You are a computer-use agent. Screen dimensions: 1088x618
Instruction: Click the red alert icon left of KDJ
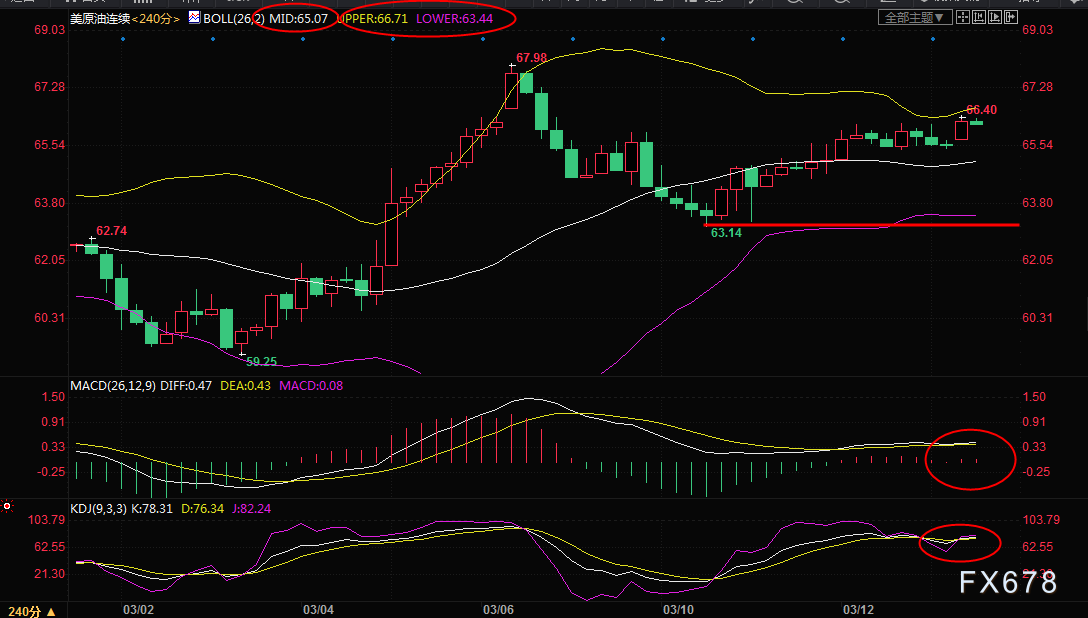pyautogui.click(x=8, y=507)
